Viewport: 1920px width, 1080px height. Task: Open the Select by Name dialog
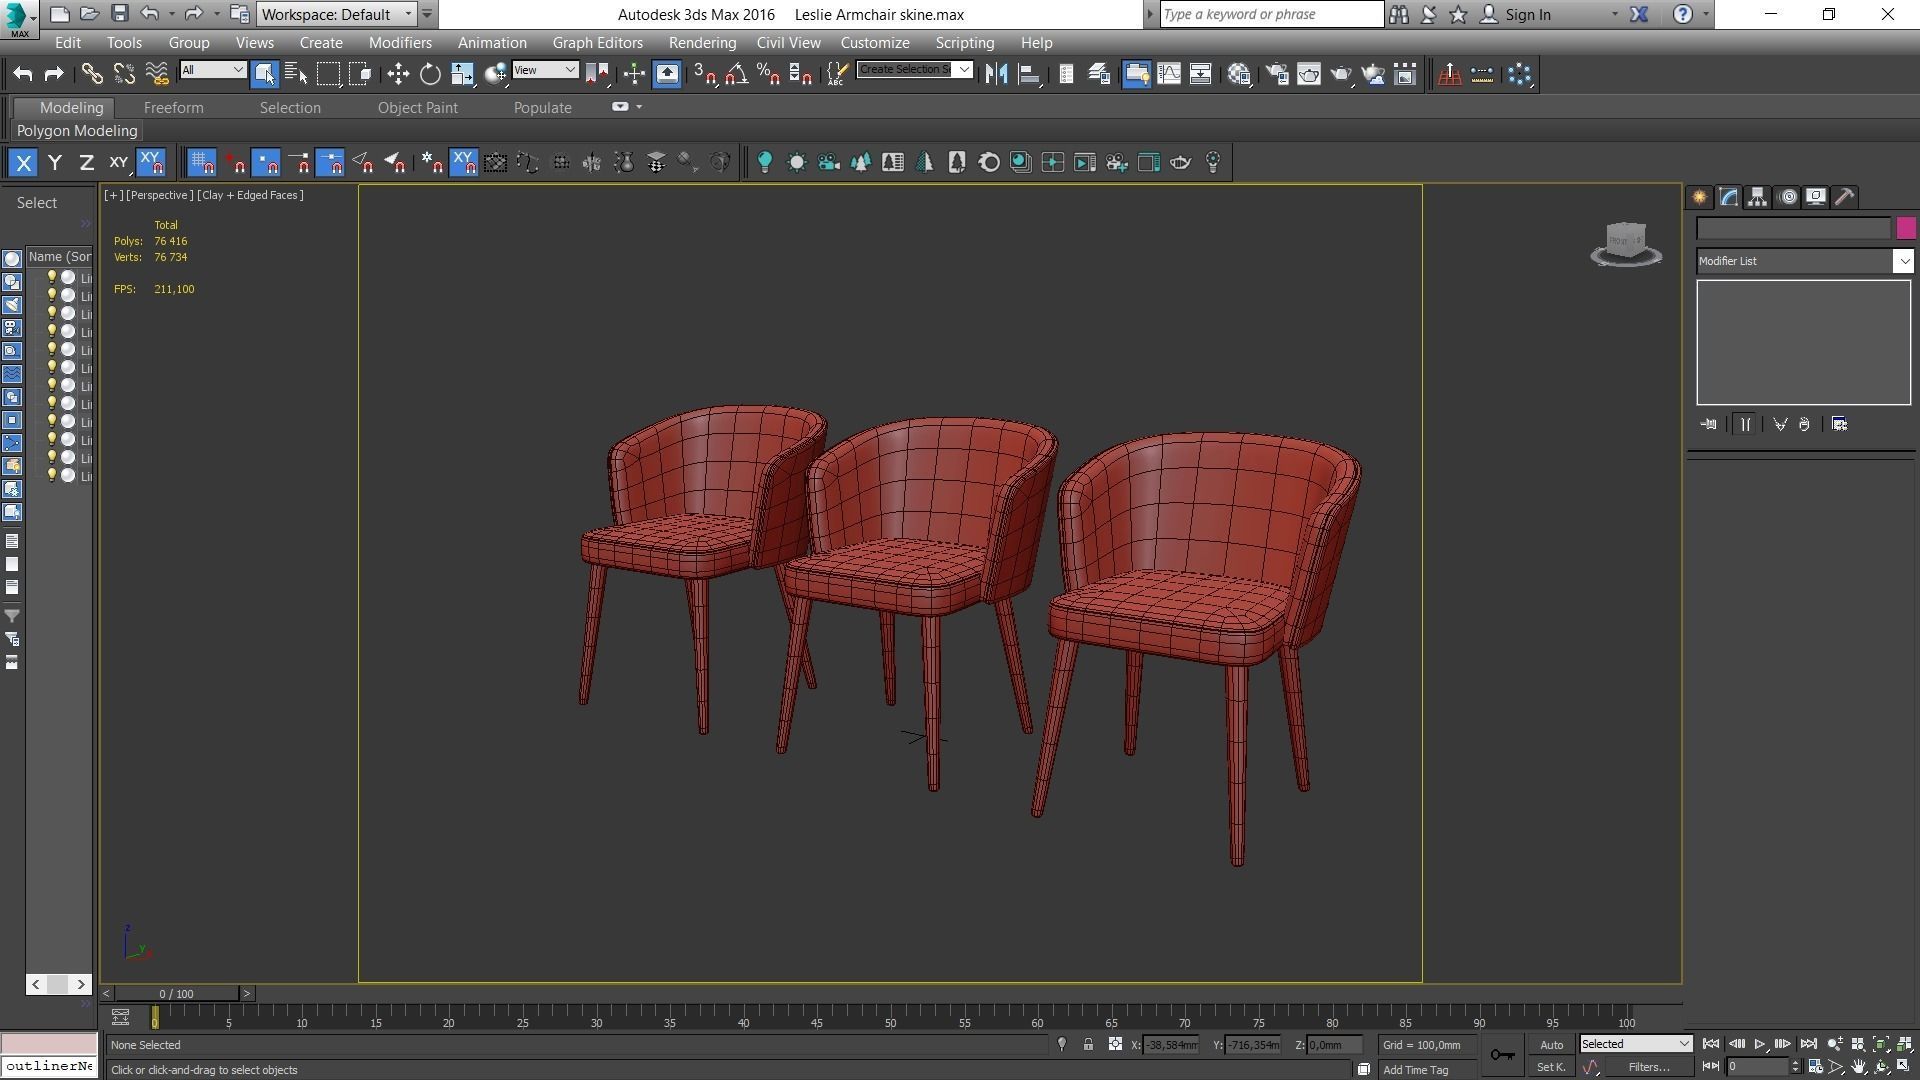(296, 74)
